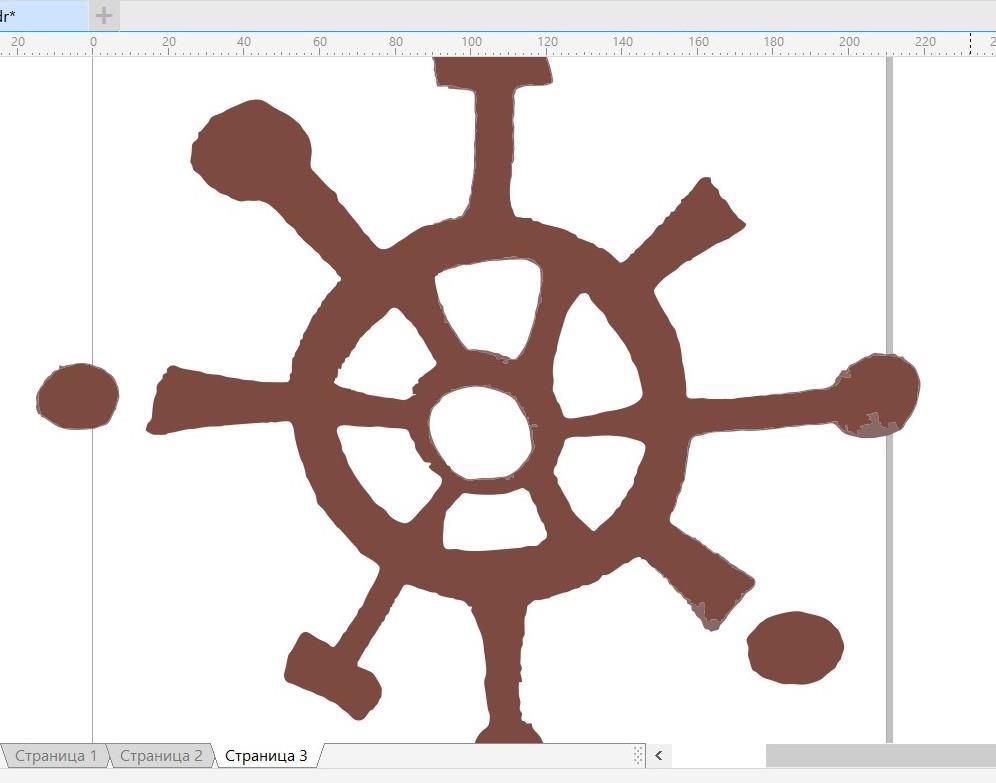The width and height of the screenshot is (996, 783).
Task: Select the active document tab
Action: [43, 15]
